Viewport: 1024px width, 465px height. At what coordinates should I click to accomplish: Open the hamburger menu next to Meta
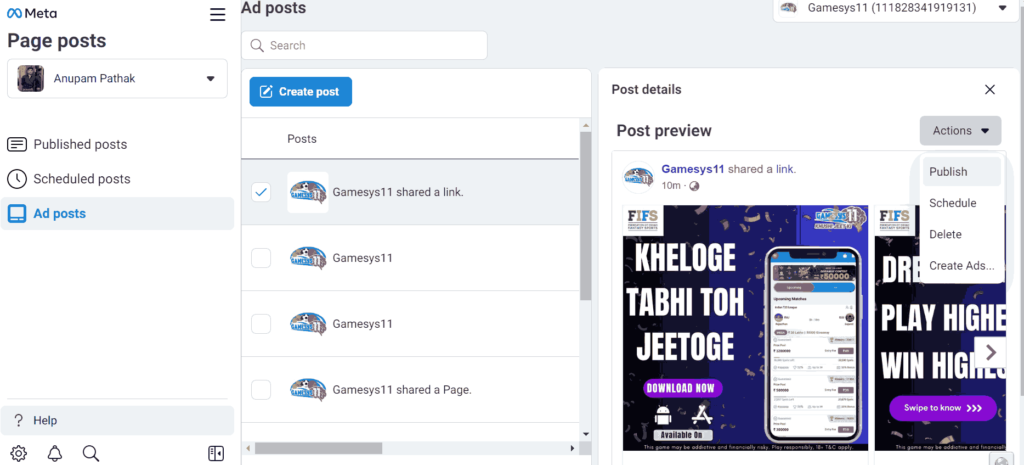click(x=217, y=14)
